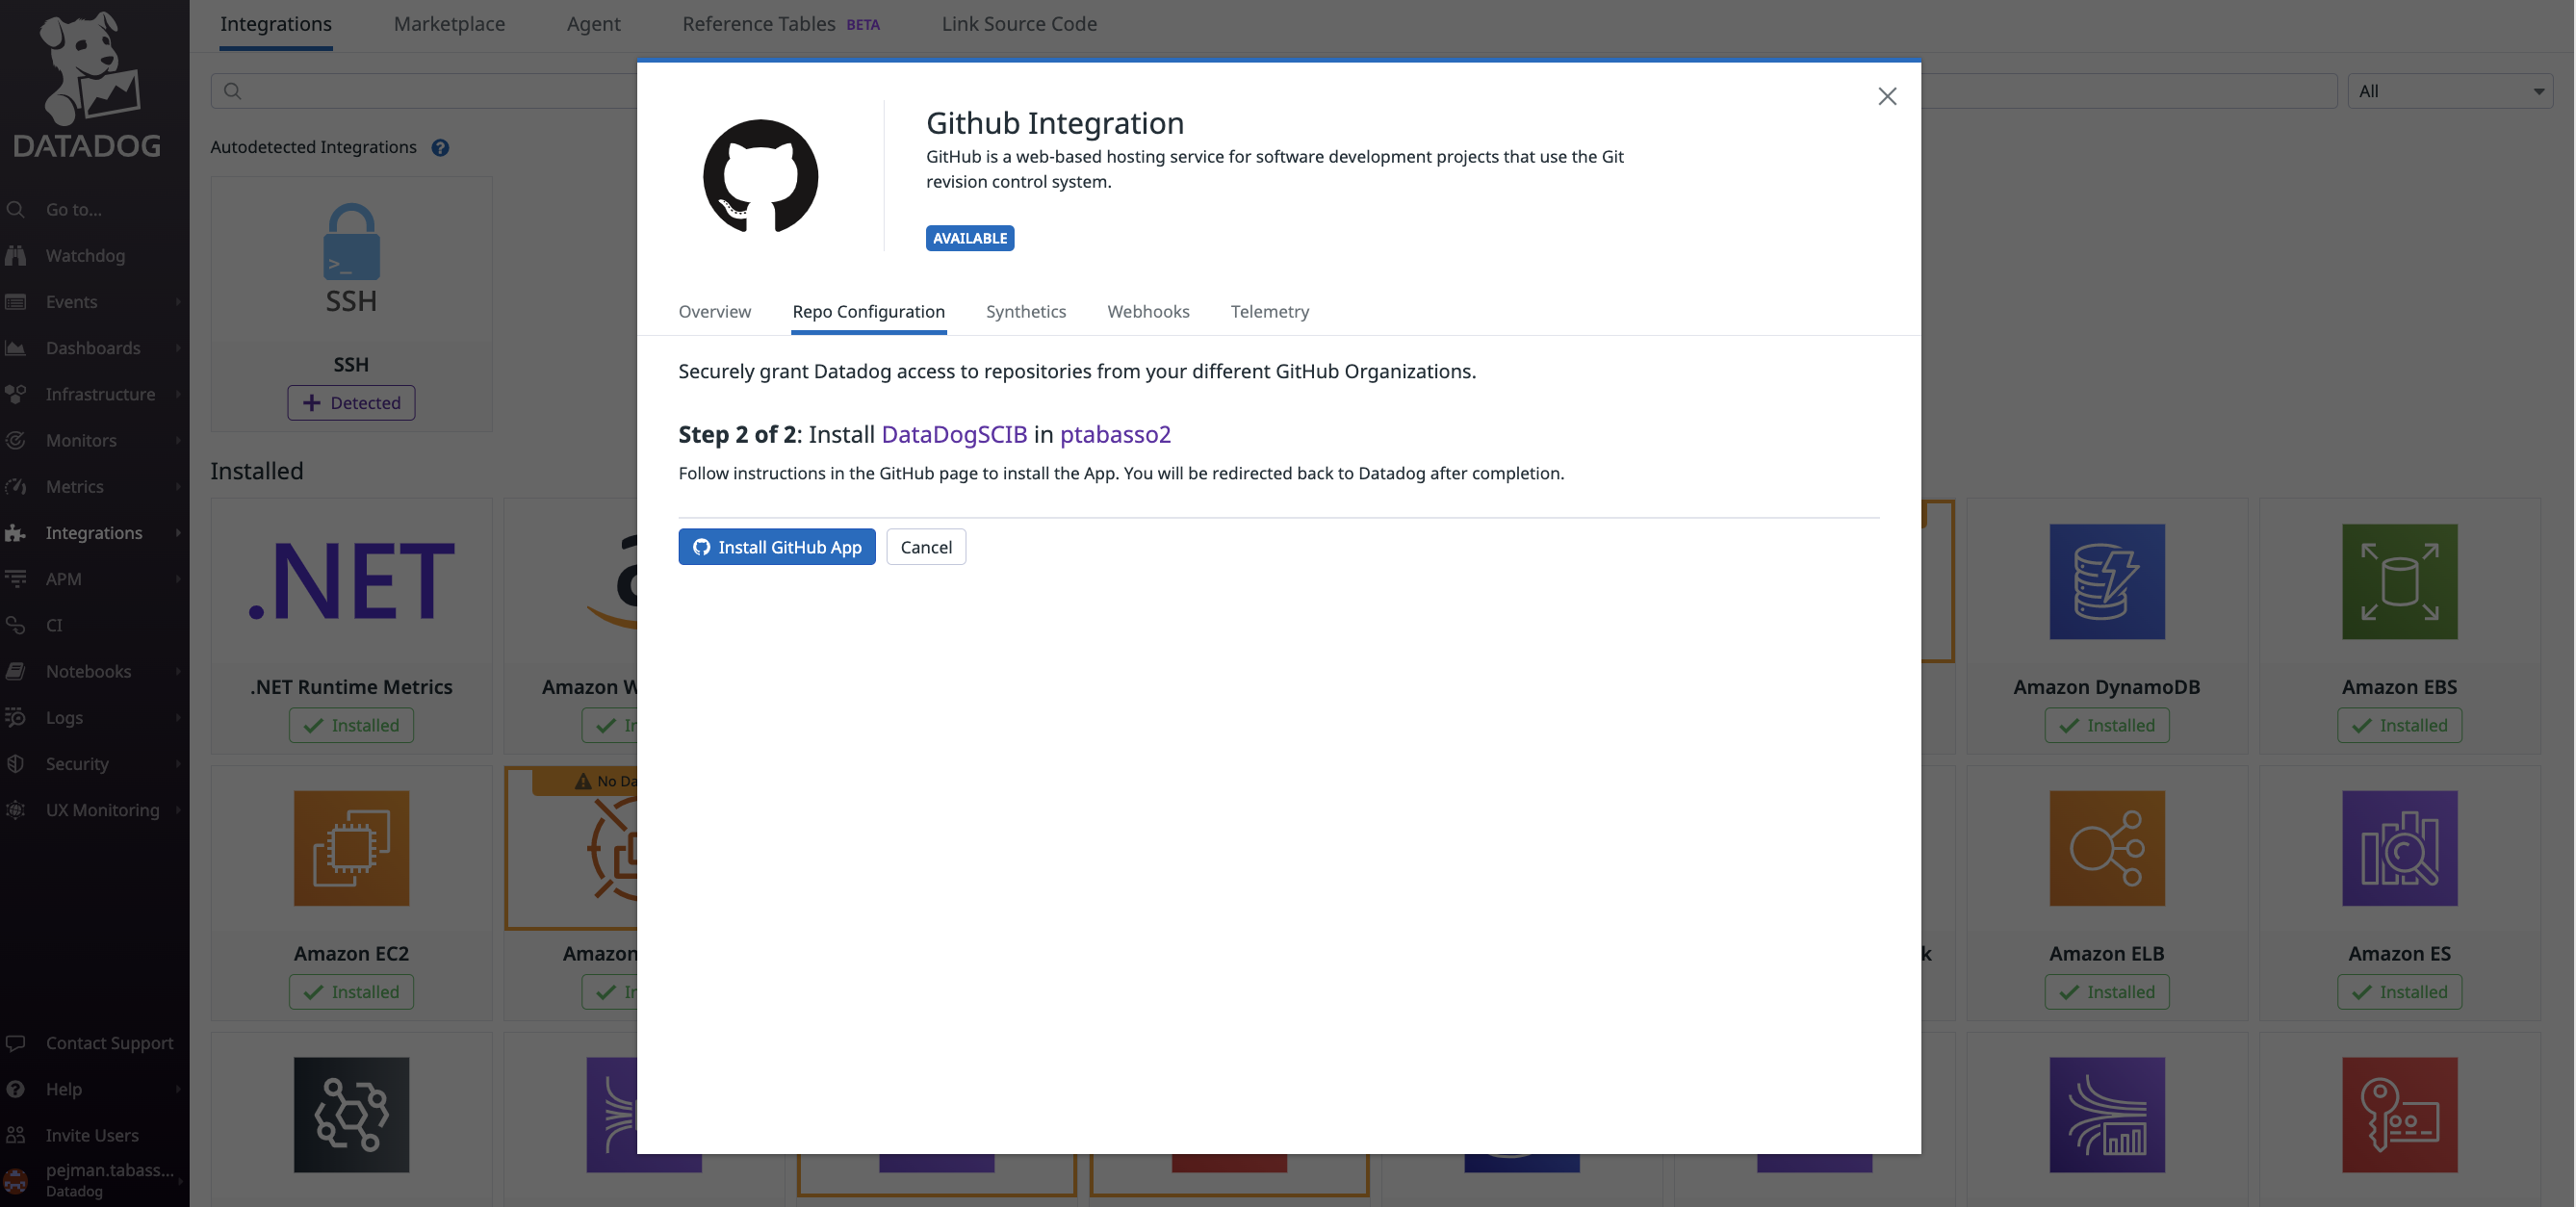This screenshot has width=2576, height=1207.
Task: Switch to the Synthetics tab
Action: pyautogui.click(x=1025, y=311)
